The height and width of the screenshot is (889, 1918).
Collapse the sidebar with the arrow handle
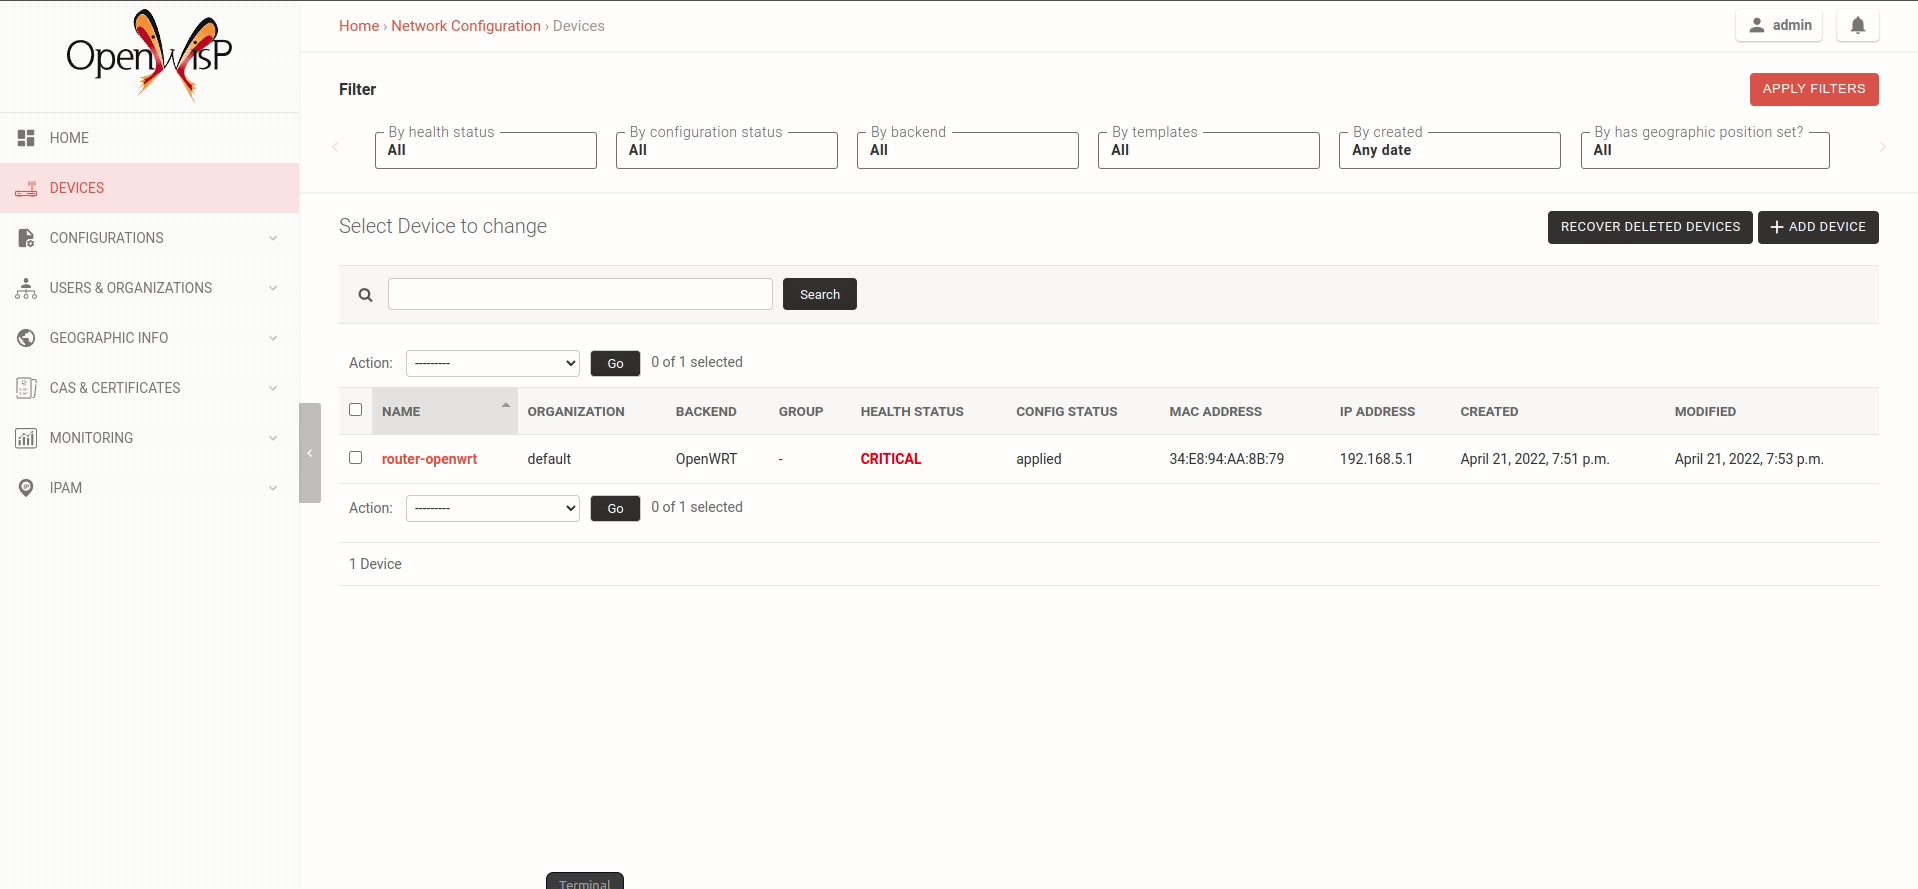(310, 453)
